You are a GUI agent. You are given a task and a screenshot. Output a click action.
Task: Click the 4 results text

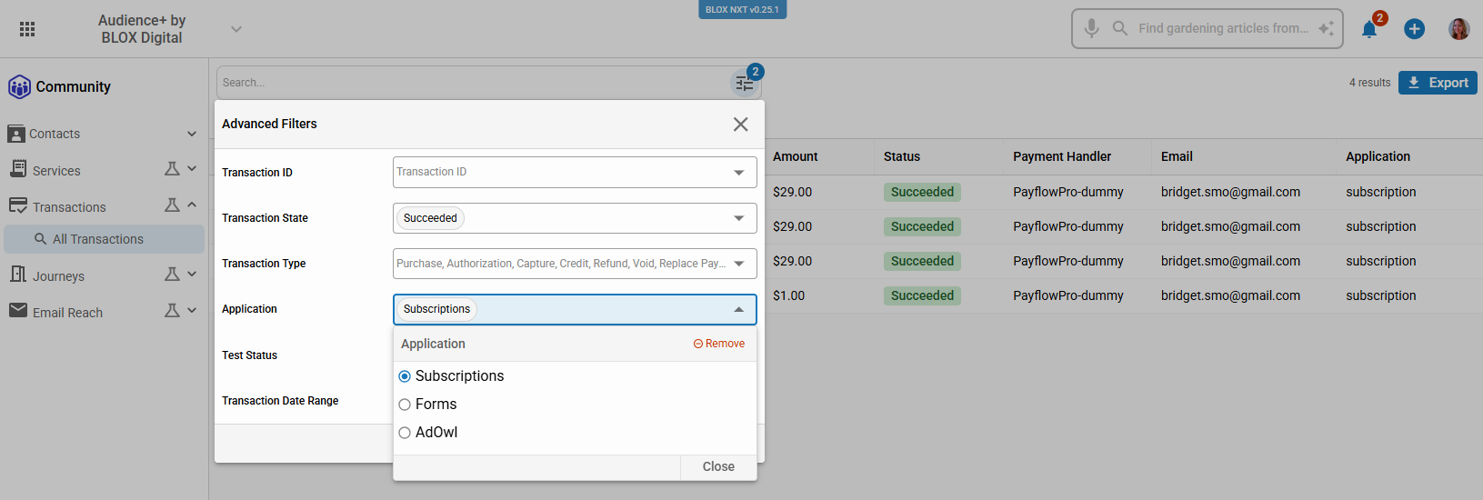[x=1370, y=83]
